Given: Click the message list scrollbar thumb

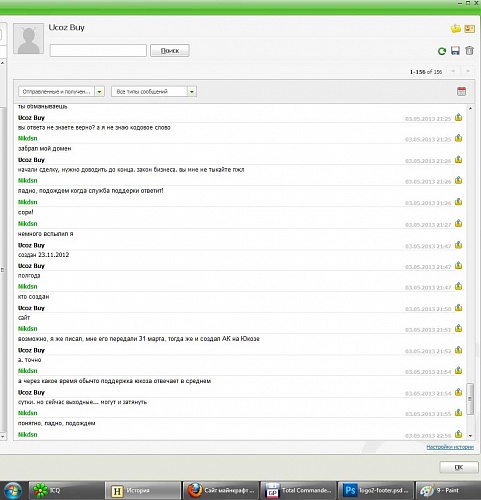Looking at the screenshot, I should pyautogui.click(x=470, y=399).
